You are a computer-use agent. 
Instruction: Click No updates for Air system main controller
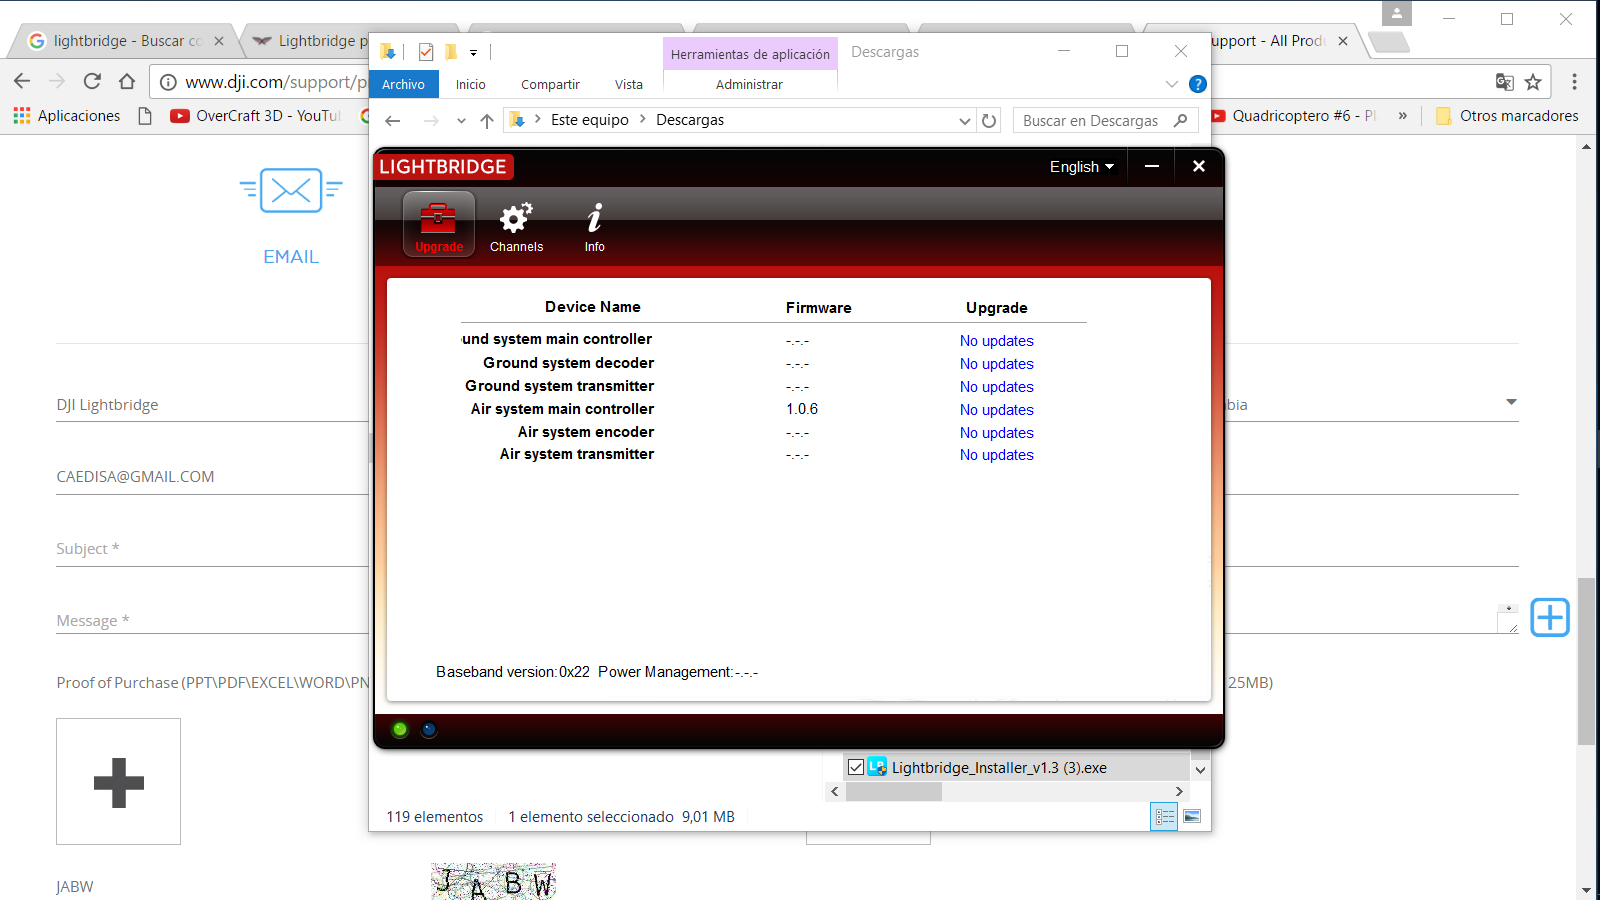pyautogui.click(x=996, y=410)
